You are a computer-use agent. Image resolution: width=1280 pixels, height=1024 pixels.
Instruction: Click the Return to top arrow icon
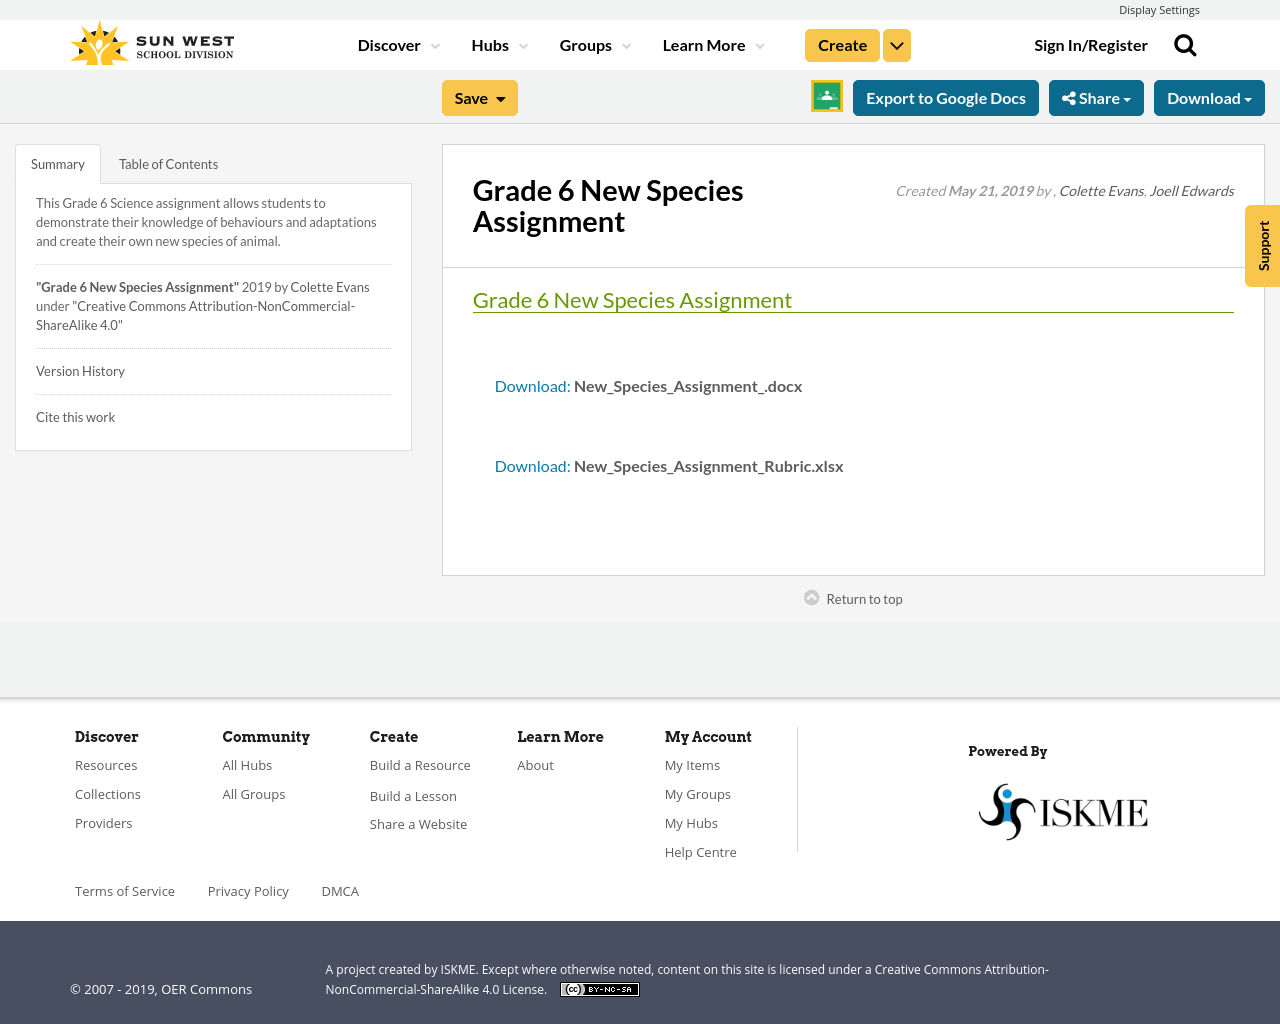point(812,598)
